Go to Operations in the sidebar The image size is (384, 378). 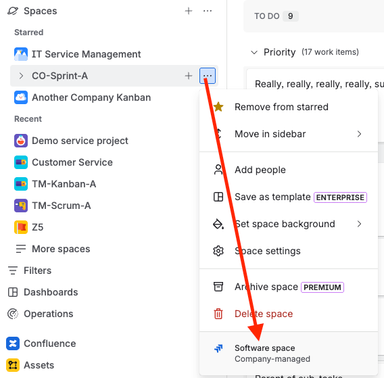48,314
